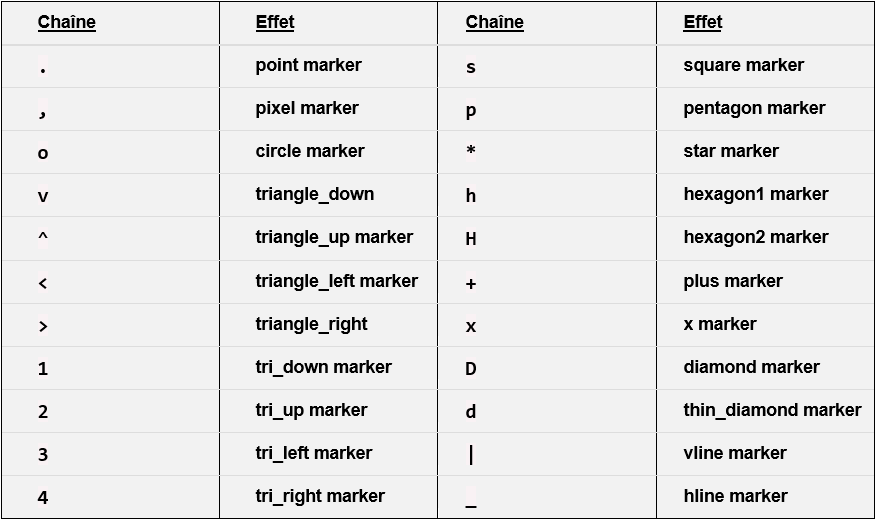This screenshot has width=877, height=521.
Task: Select the "square marker" cell
Action: [743, 65]
